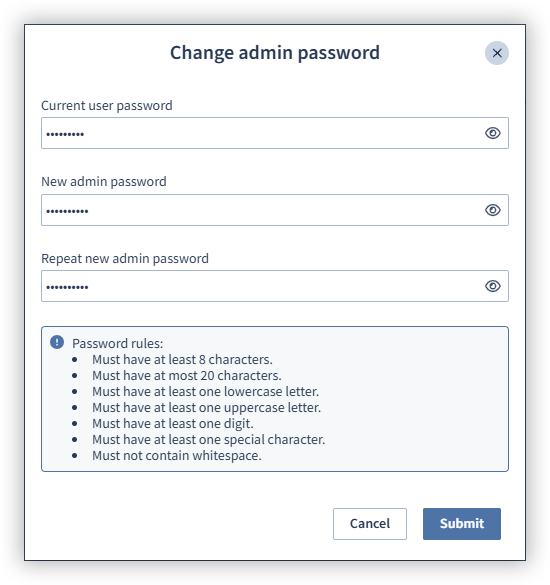Image resolution: width=550 pixels, height=585 pixels.
Task: Submit the new admin password
Action: pyautogui.click(x=462, y=523)
